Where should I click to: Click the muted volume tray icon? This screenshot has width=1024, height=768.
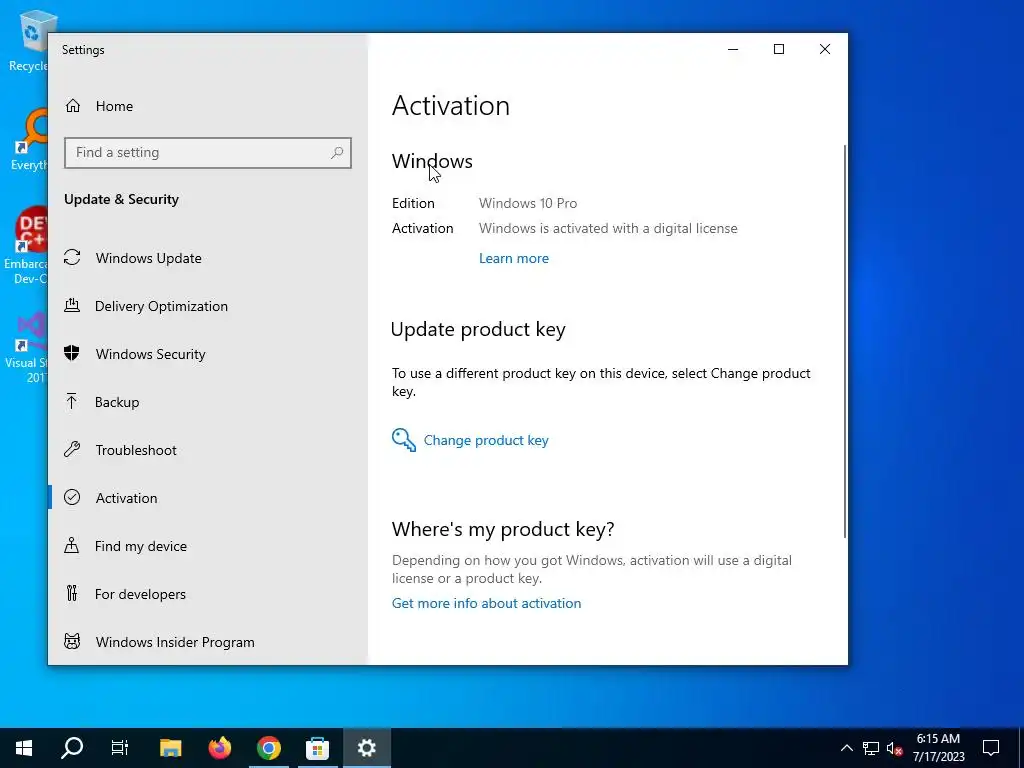pyautogui.click(x=894, y=748)
